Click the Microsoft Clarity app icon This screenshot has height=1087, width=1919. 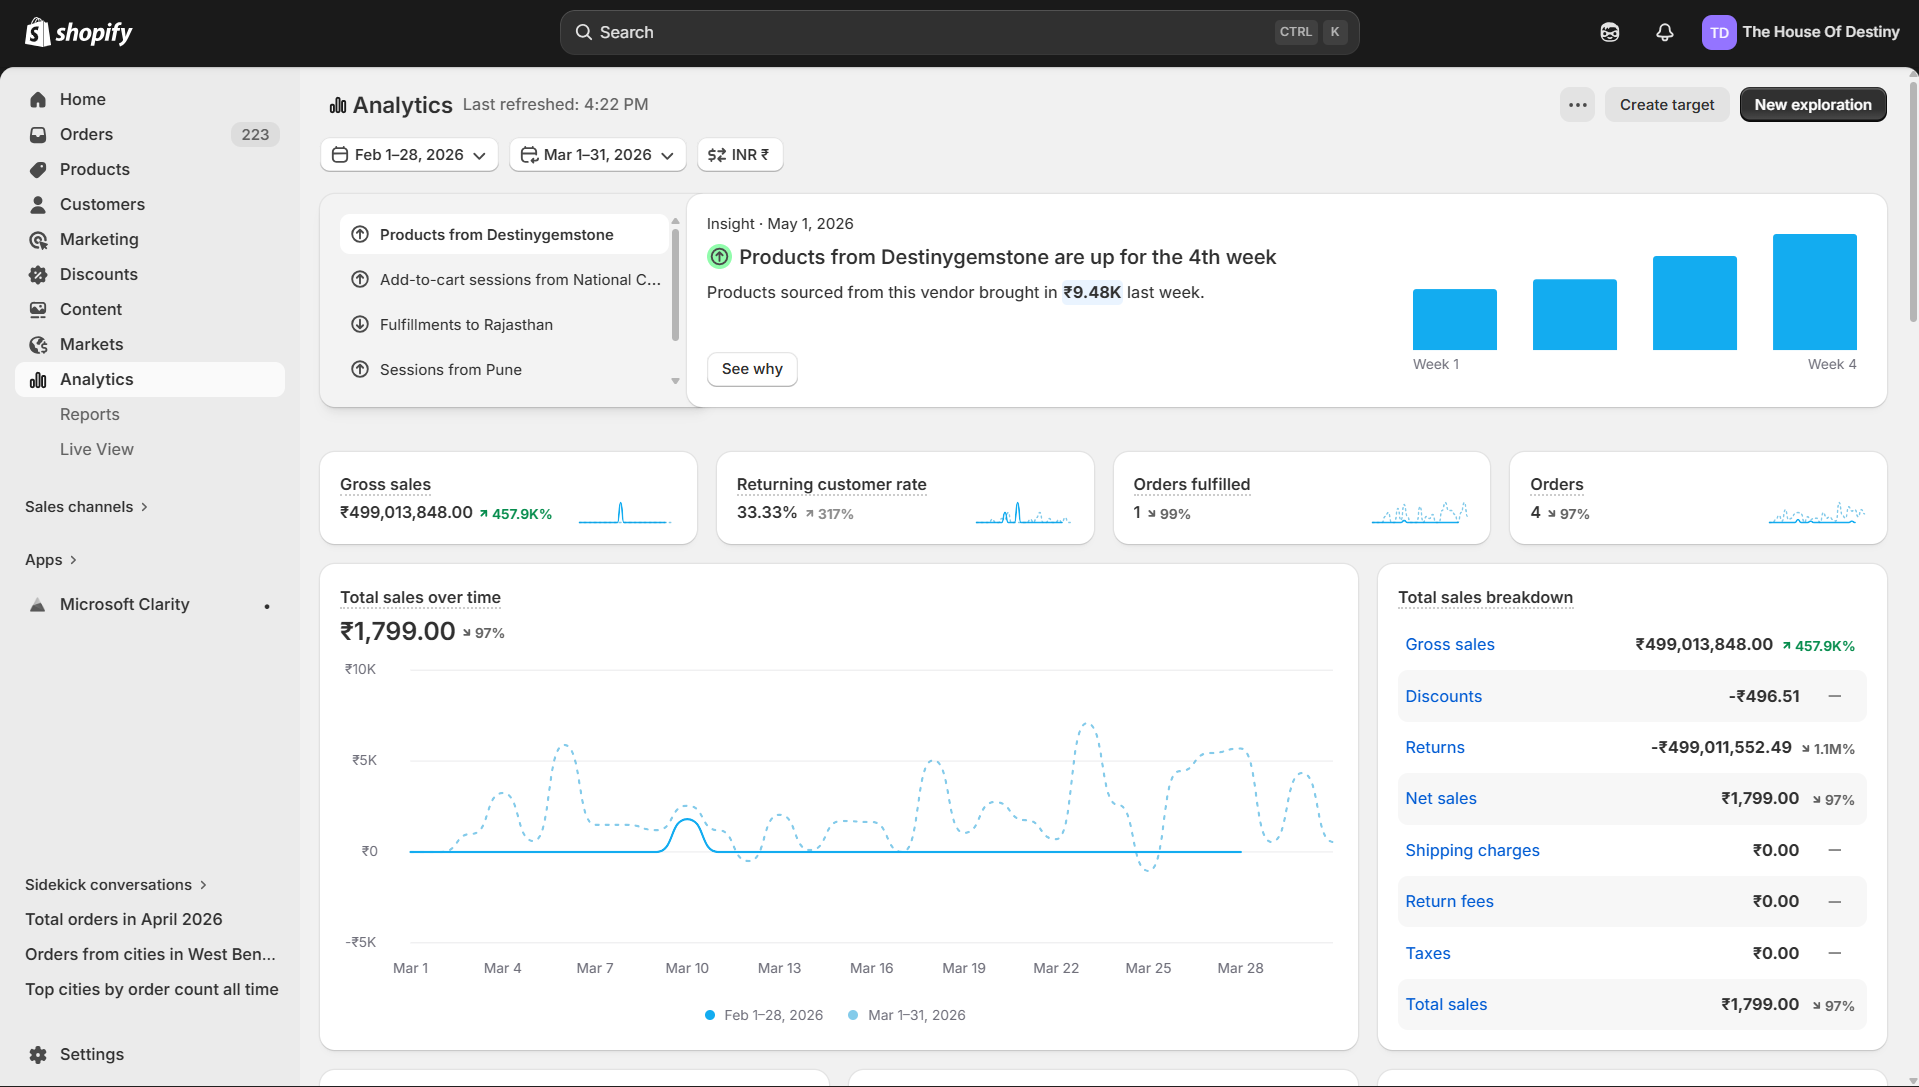[38, 604]
